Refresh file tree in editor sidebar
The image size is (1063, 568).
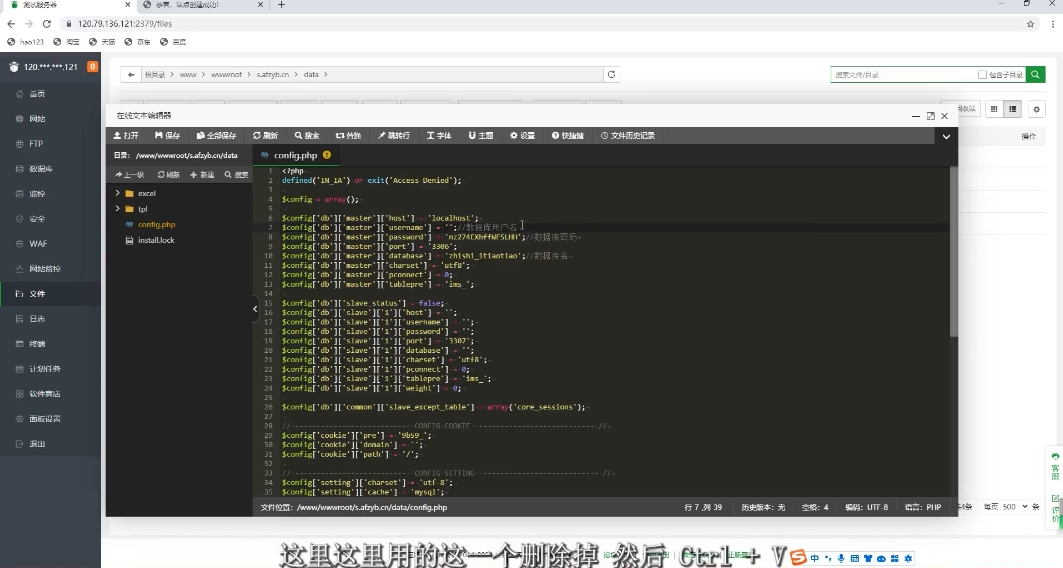[169, 175]
